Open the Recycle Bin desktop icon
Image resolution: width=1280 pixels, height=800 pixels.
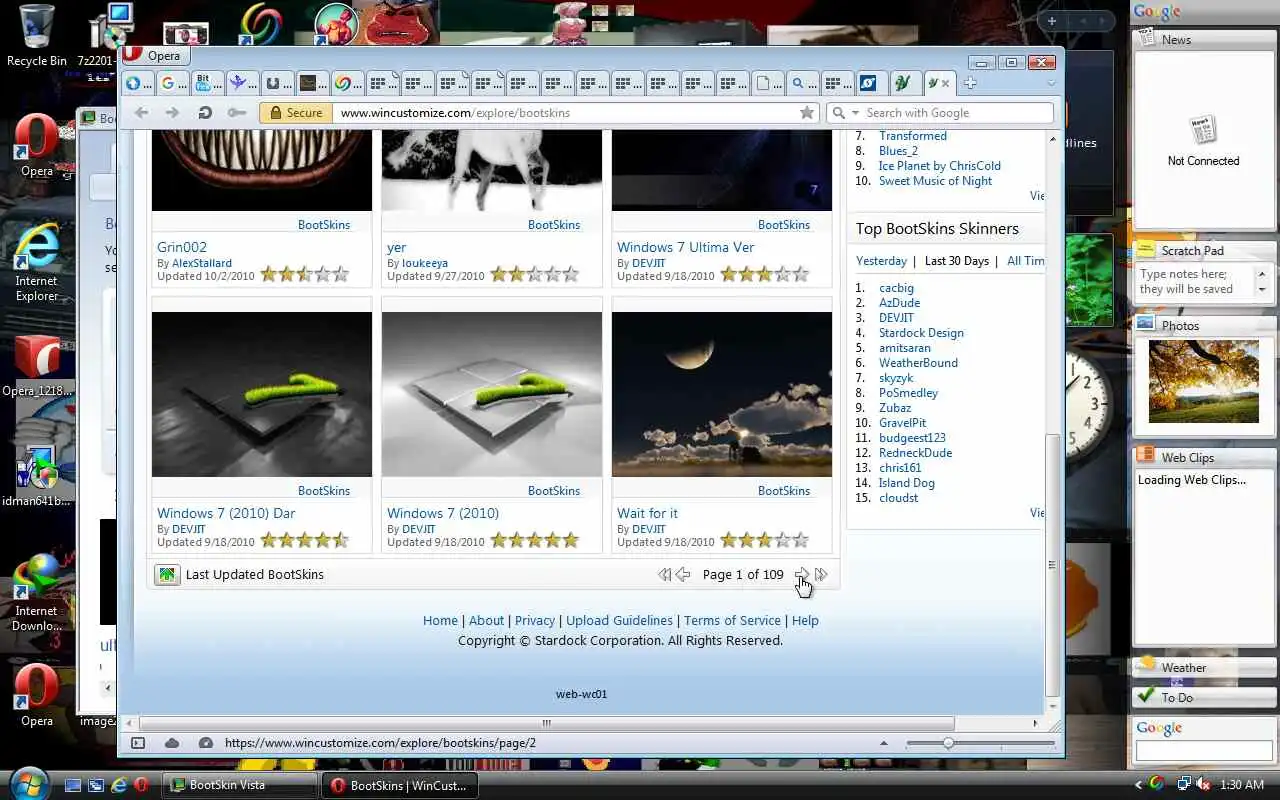tap(36, 36)
